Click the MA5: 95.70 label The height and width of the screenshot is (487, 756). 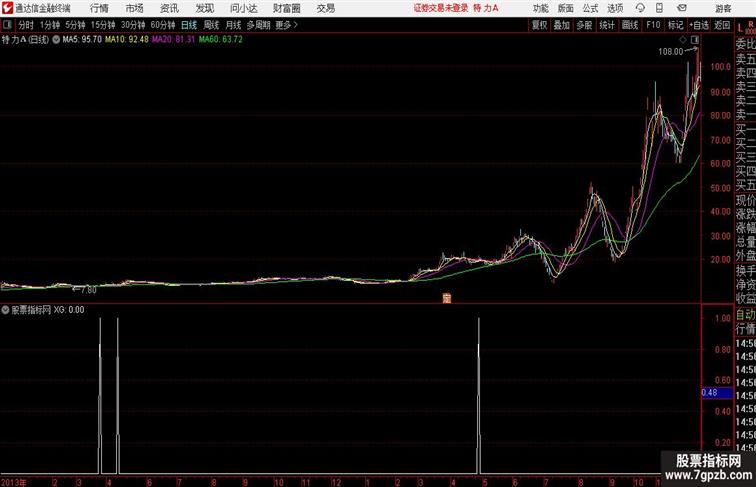(82, 40)
